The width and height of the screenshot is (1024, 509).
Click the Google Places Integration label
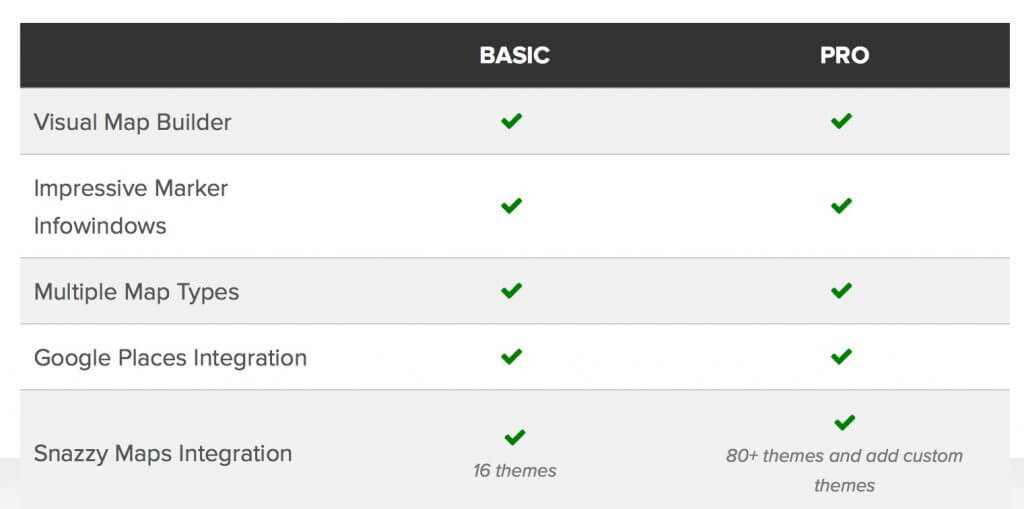[x=170, y=357]
